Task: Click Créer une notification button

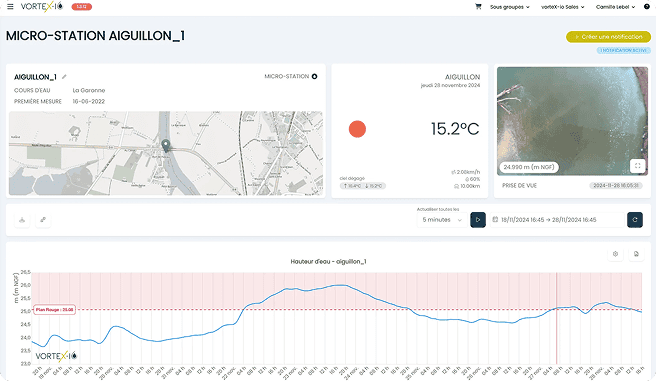Action: (608, 37)
